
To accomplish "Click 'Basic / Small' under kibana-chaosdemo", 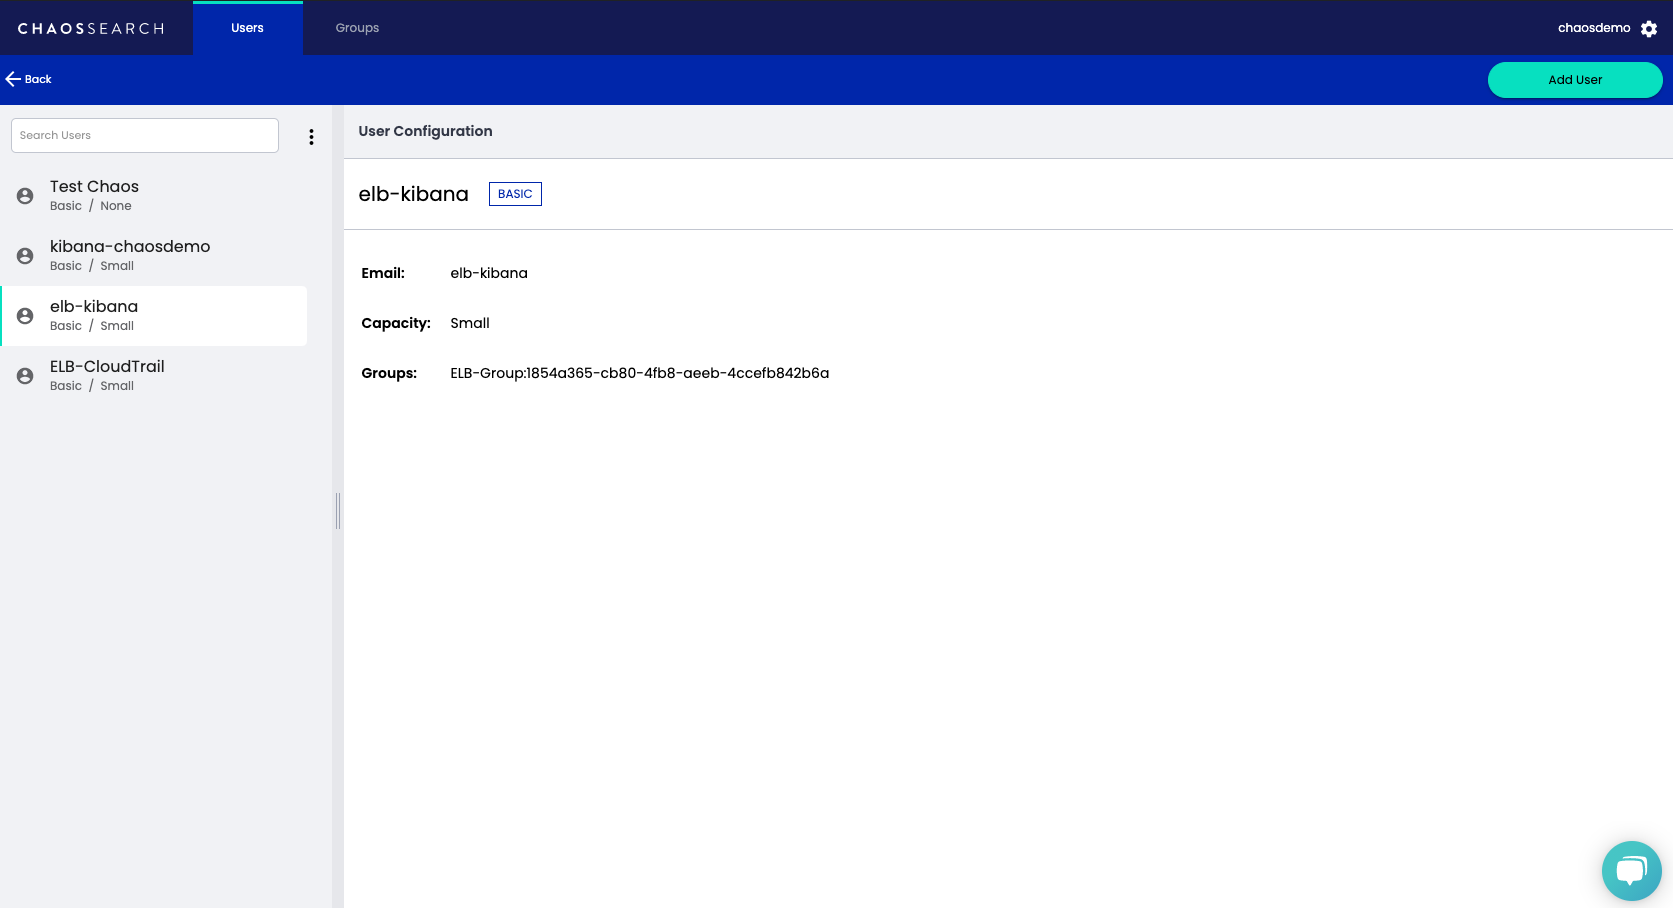I will point(92,266).
